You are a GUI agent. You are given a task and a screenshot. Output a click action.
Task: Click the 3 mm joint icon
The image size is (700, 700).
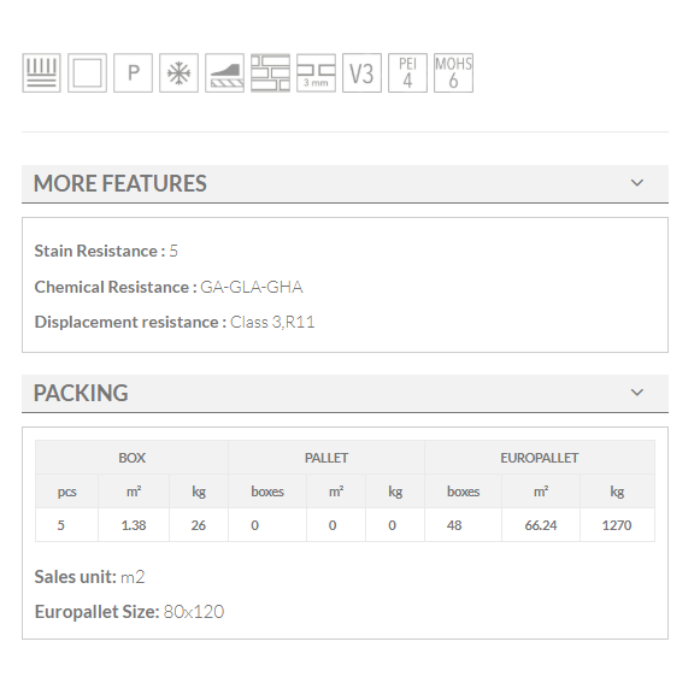pos(316,75)
